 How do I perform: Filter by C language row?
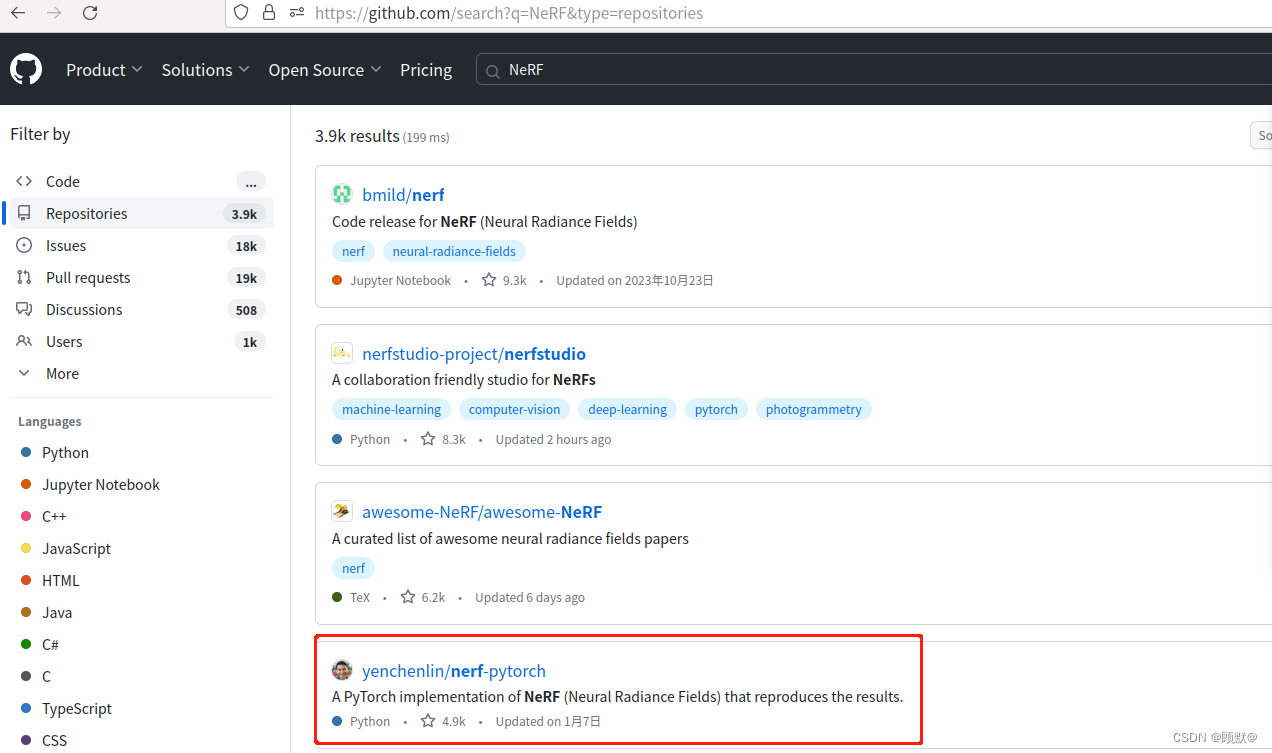(144, 676)
